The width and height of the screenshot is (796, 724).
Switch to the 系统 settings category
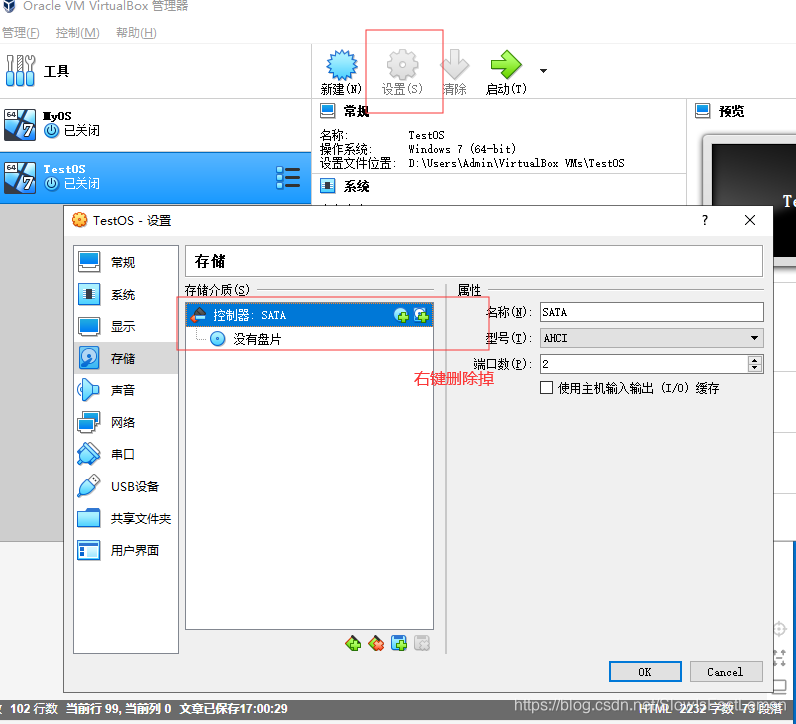[x=126, y=294]
